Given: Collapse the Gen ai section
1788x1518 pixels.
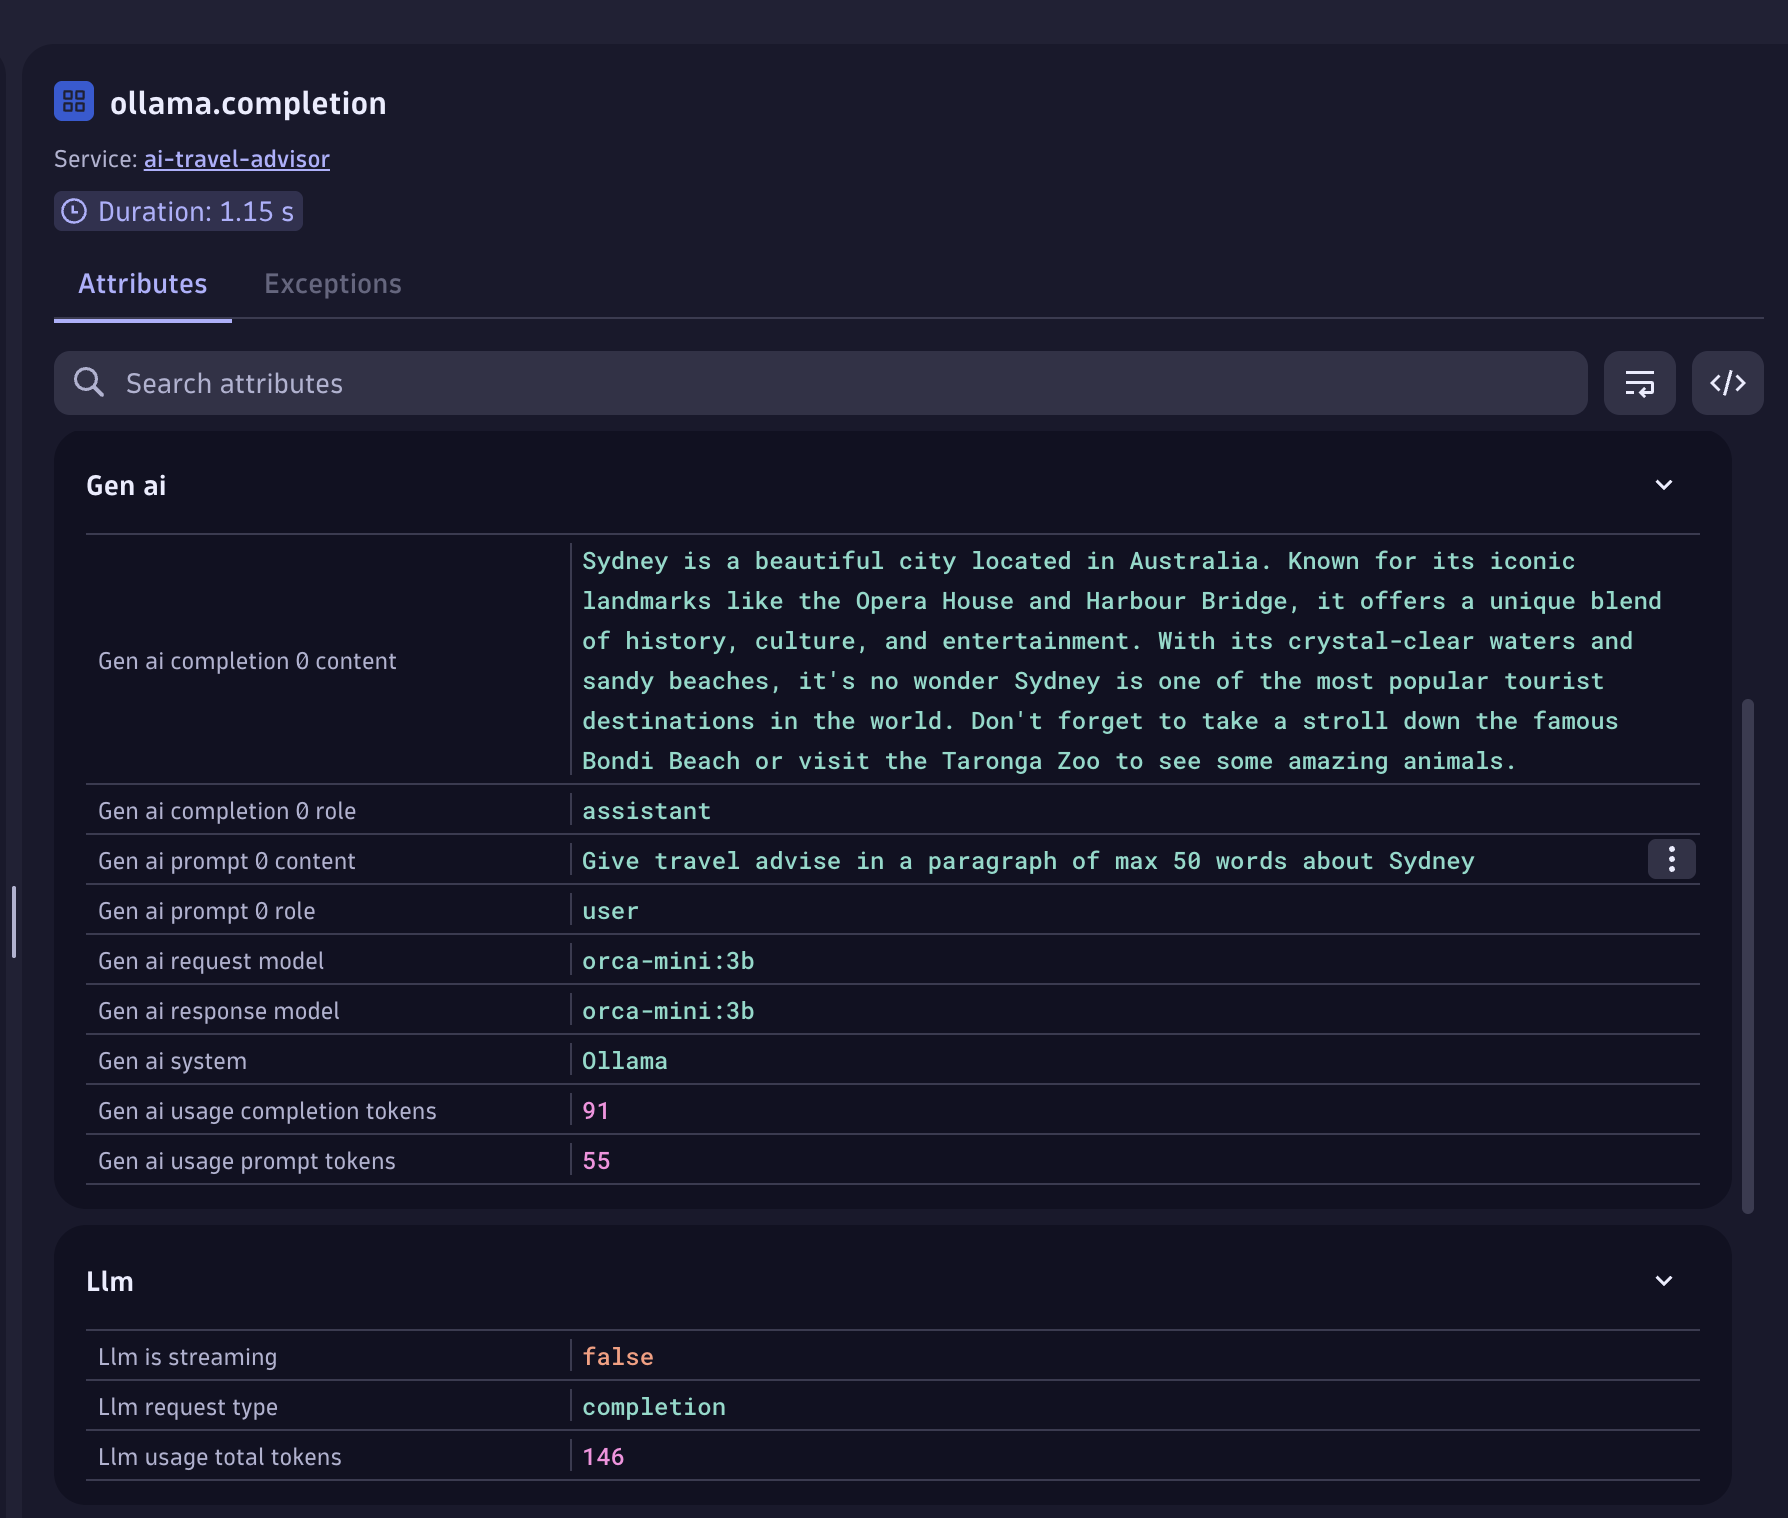Looking at the screenshot, I should (1664, 485).
